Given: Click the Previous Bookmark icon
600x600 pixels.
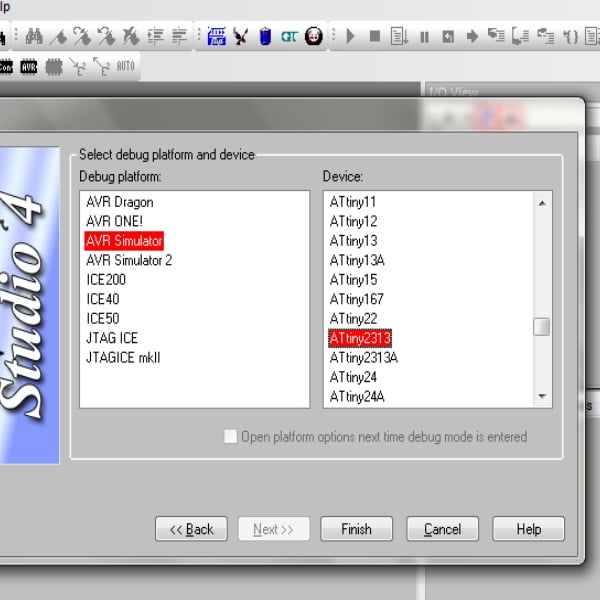Looking at the screenshot, I should click(x=106, y=36).
